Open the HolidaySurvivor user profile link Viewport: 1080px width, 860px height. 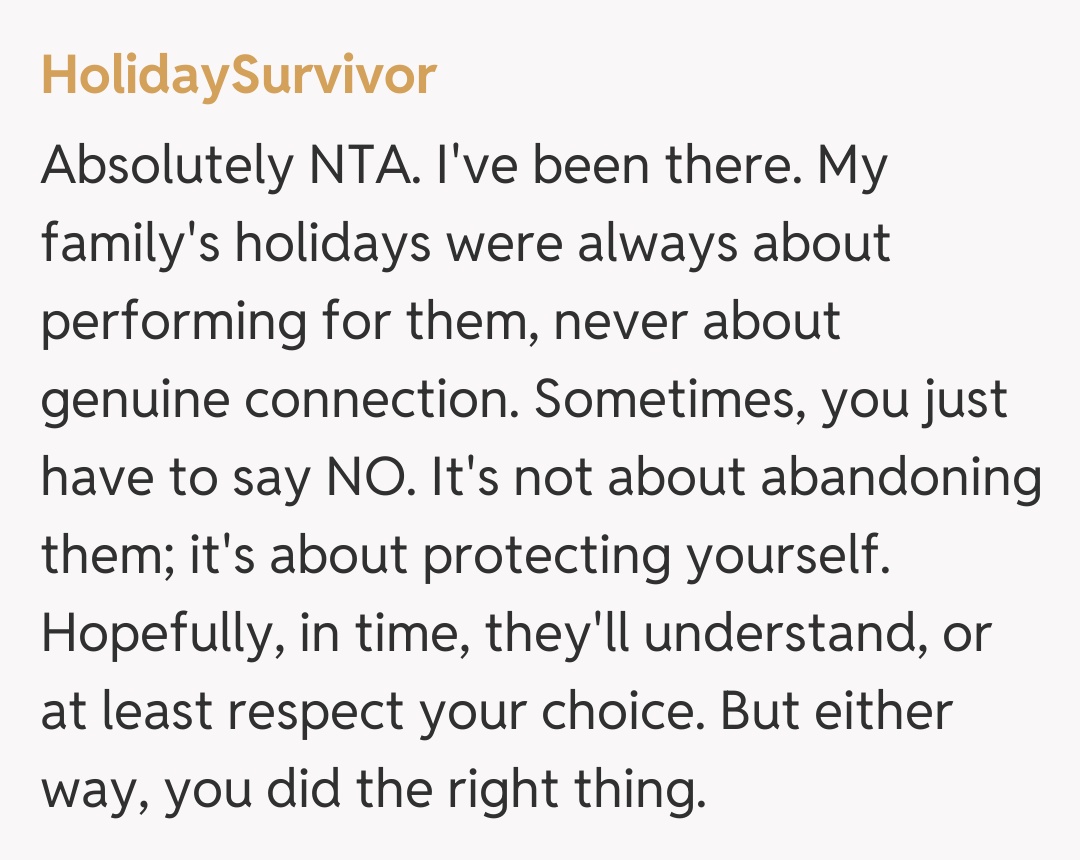pos(238,76)
